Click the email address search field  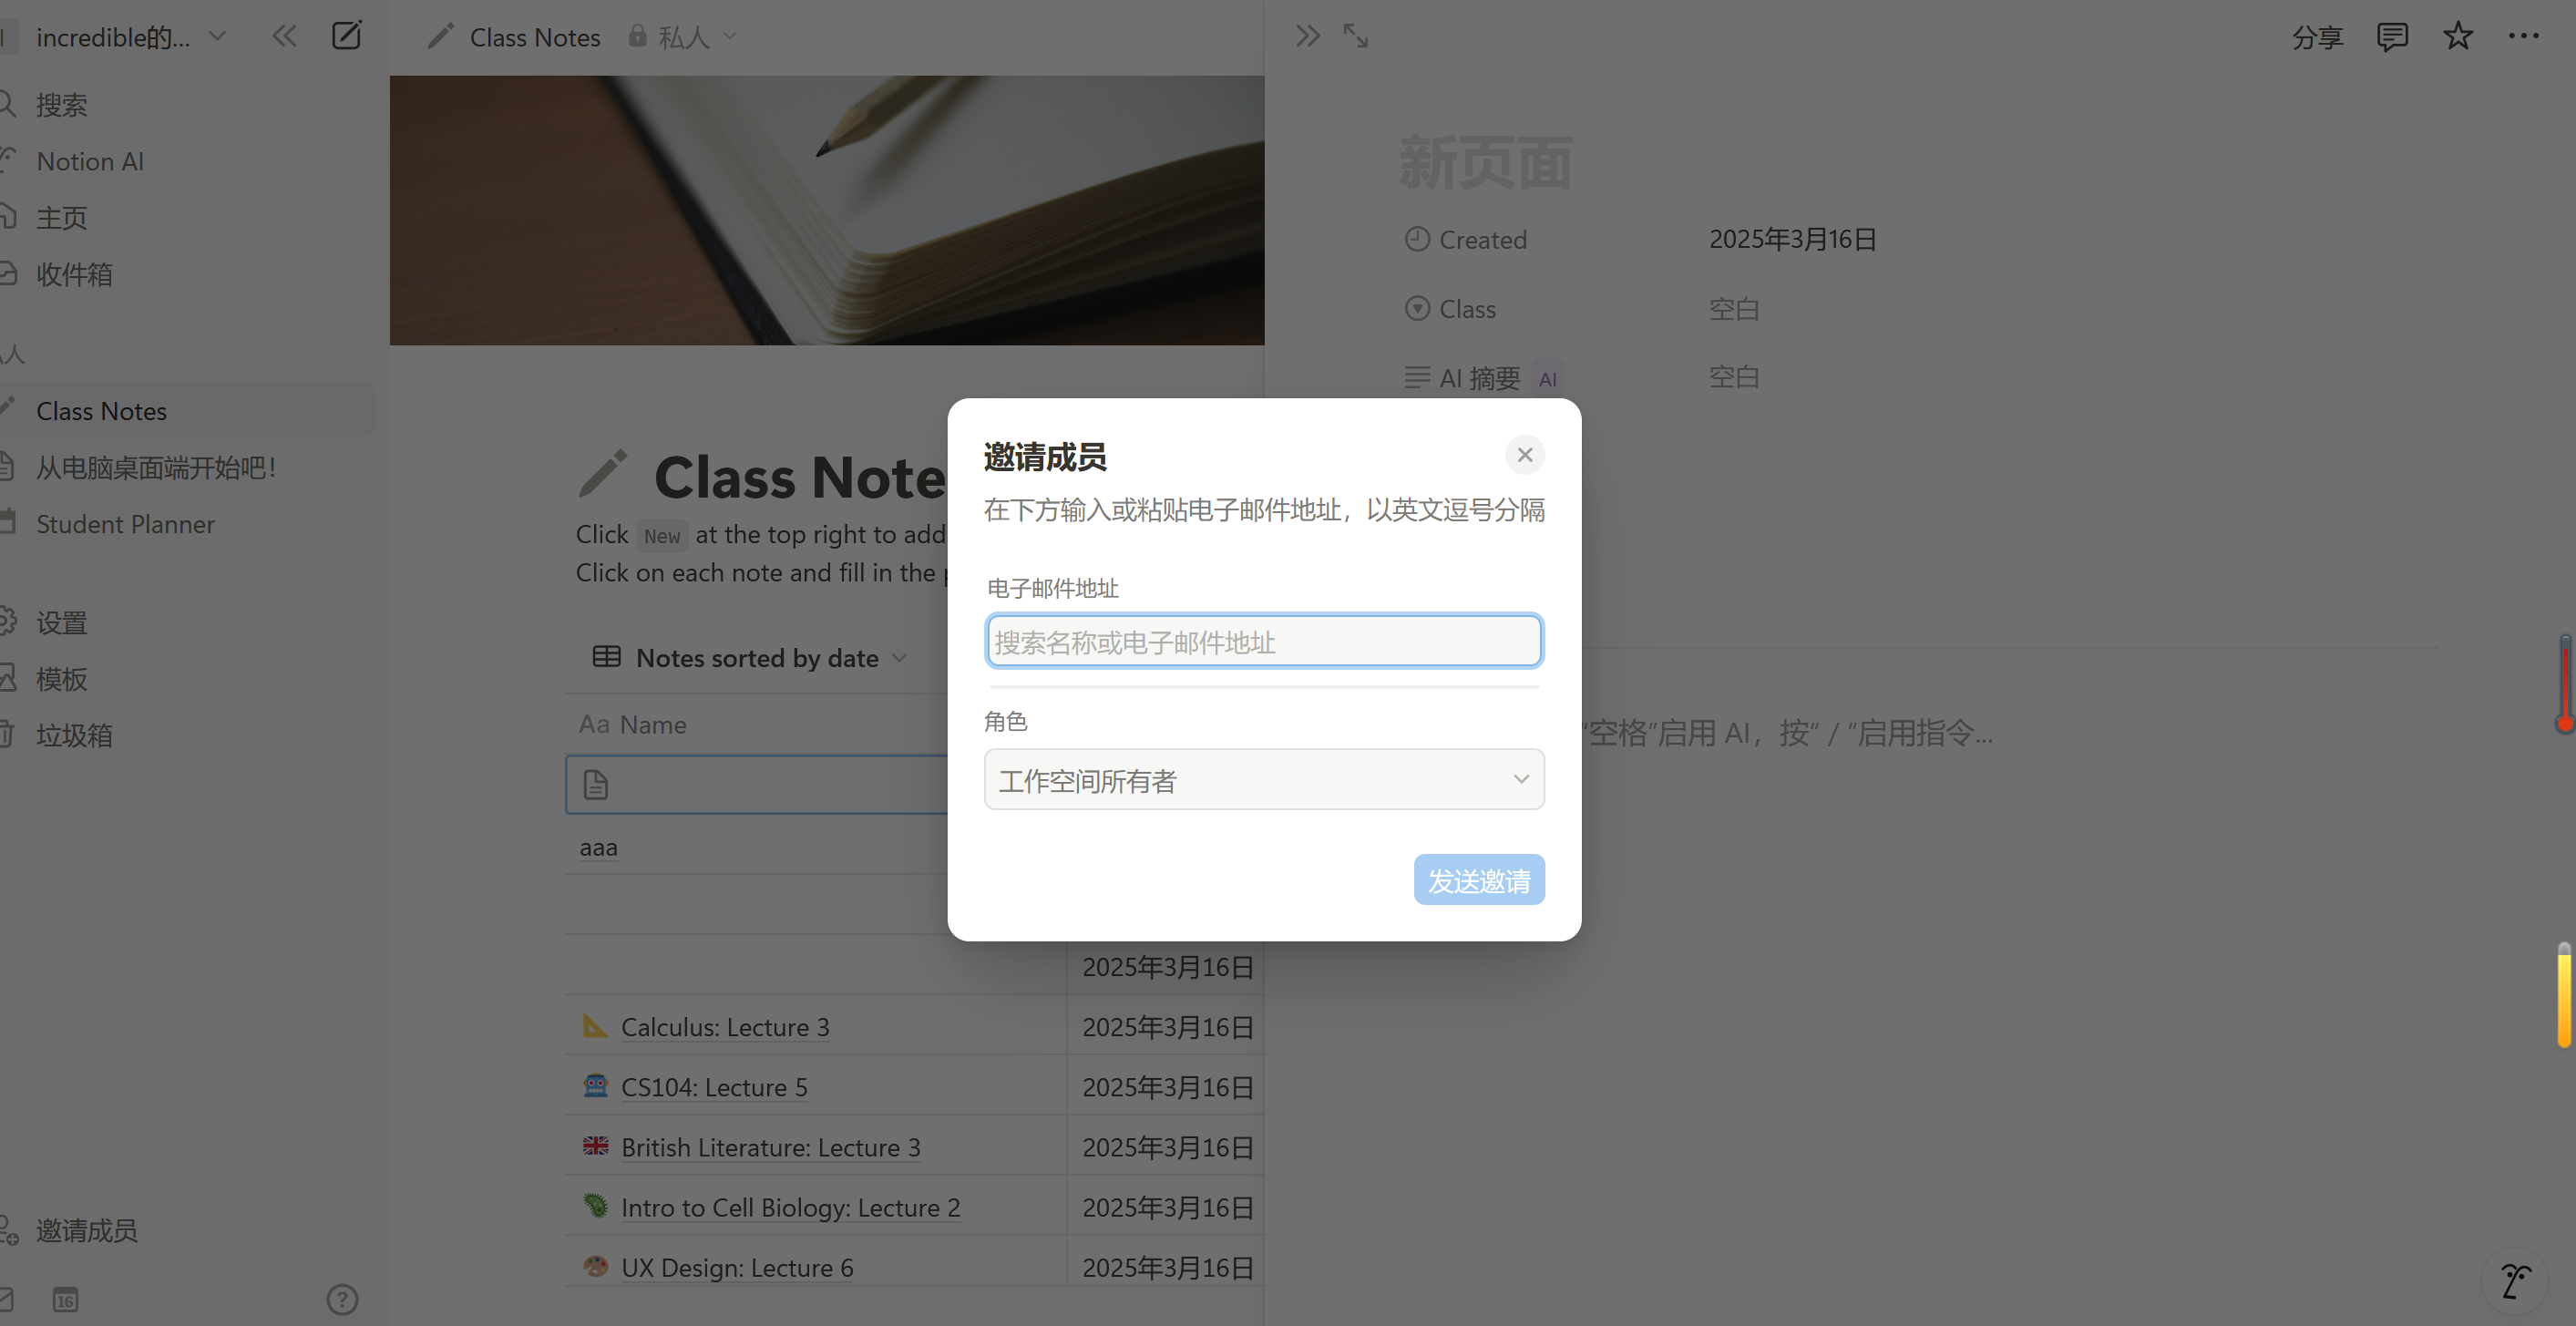pyautogui.click(x=1263, y=641)
